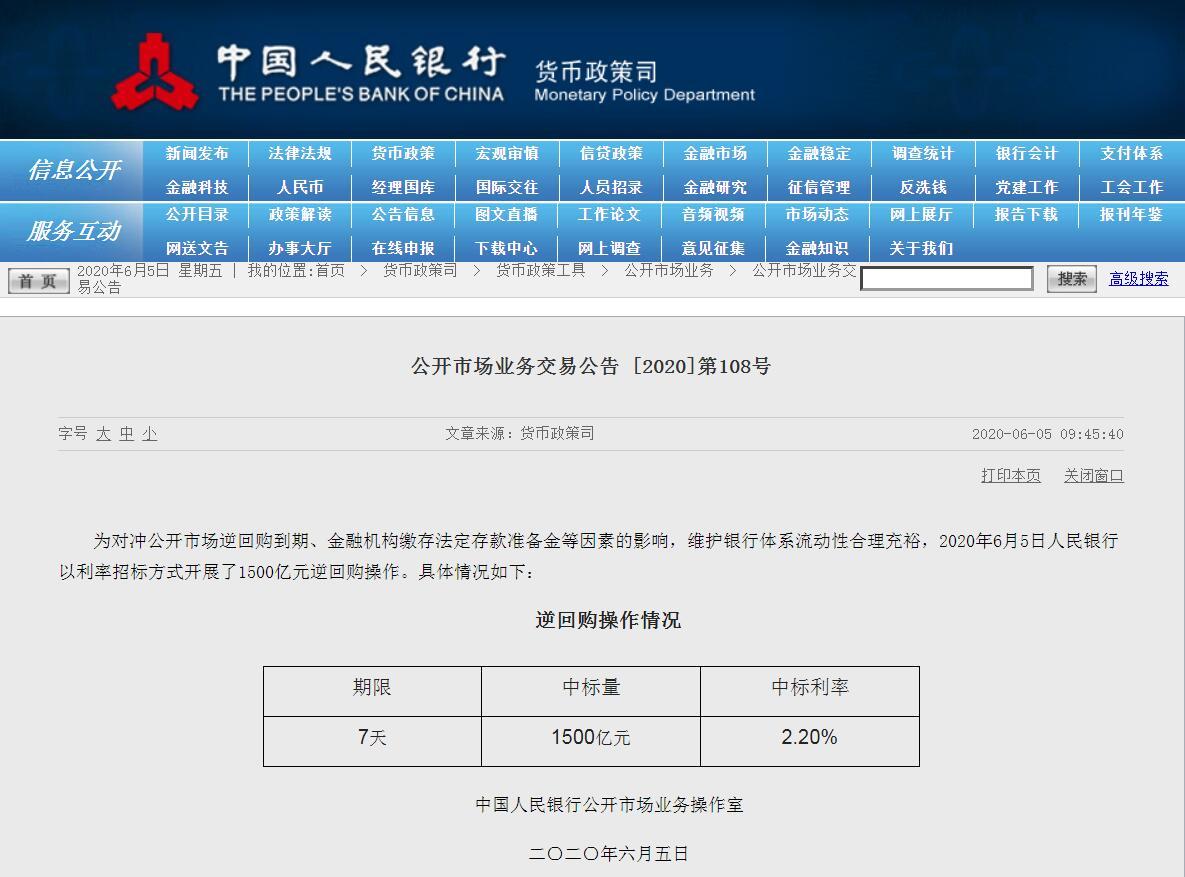The height and width of the screenshot is (877, 1185).
Task: Navigate to 人民币 page
Action: 300,187
